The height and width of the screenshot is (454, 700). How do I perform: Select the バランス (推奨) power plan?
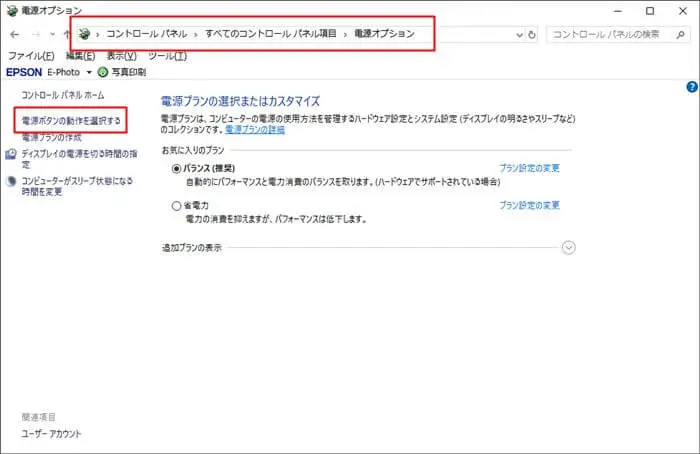(177, 169)
